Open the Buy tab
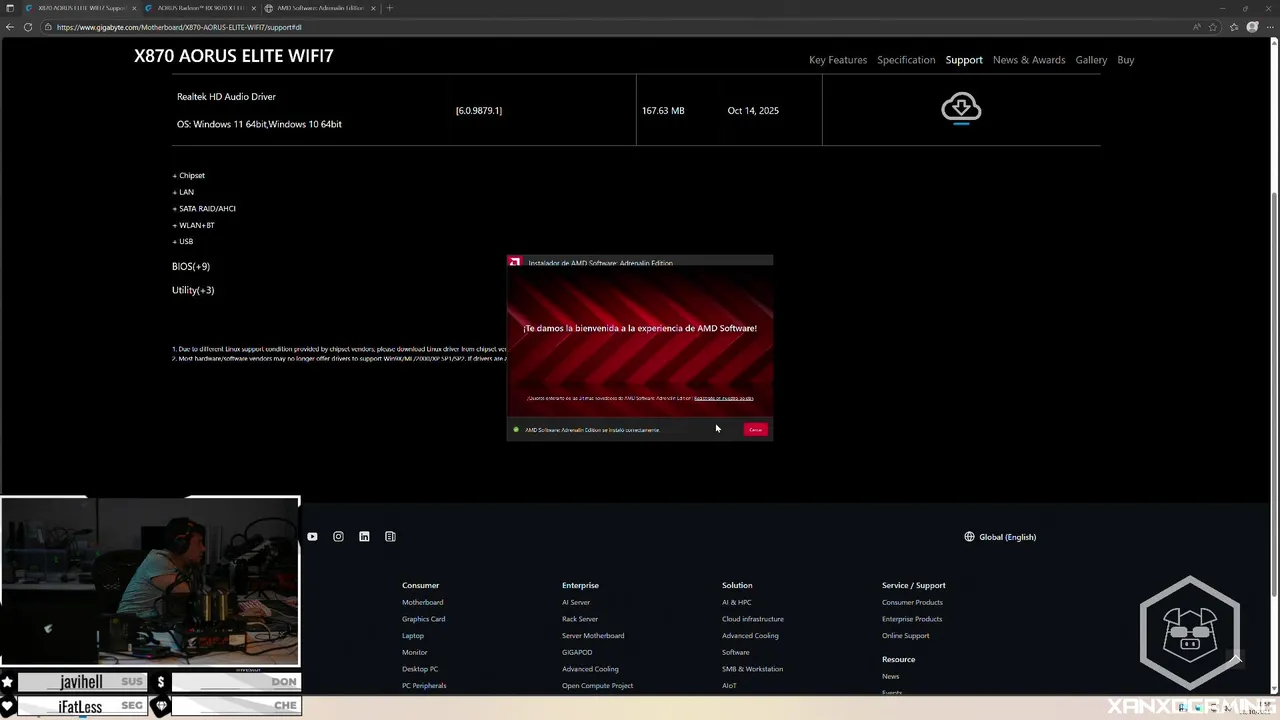The height and width of the screenshot is (720, 1280). 1125,60
